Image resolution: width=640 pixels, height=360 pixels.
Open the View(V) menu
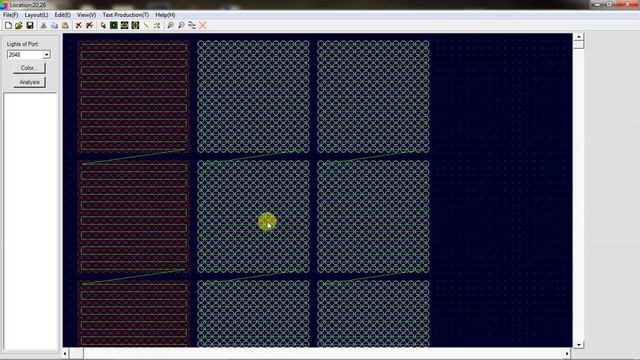[87, 15]
